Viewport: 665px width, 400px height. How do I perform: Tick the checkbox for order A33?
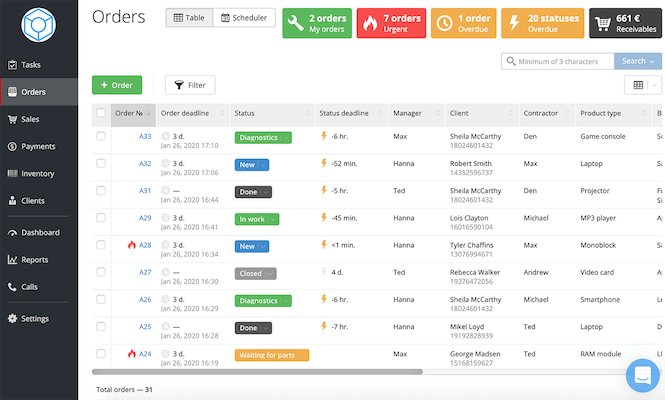pos(101,136)
